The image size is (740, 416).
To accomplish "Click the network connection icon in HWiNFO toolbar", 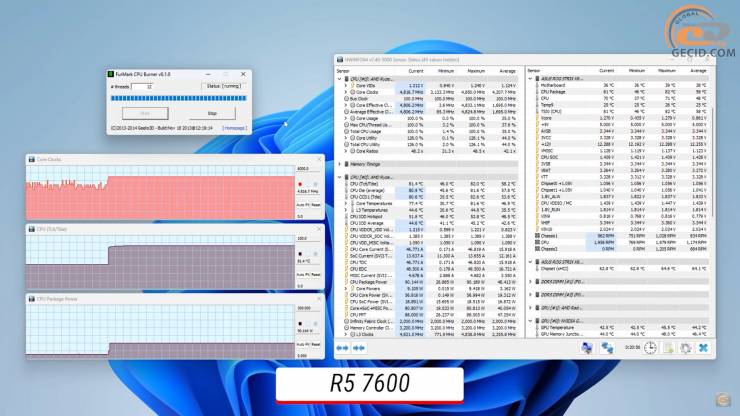I will point(607,348).
